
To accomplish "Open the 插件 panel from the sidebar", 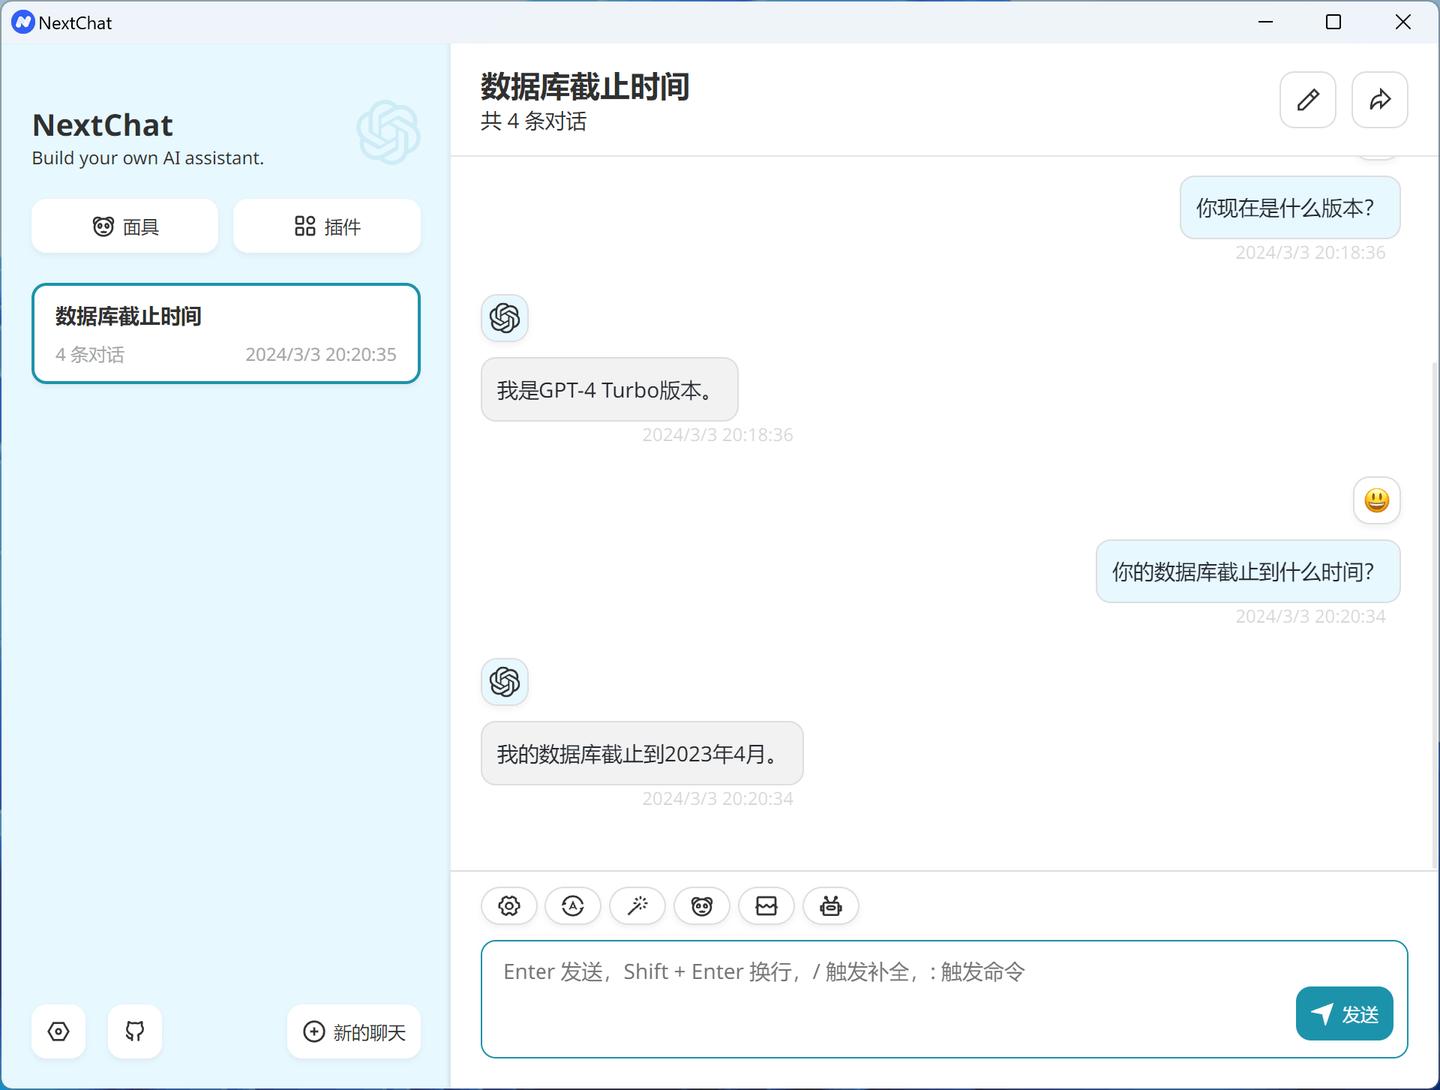I will pyautogui.click(x=327, y=226).
